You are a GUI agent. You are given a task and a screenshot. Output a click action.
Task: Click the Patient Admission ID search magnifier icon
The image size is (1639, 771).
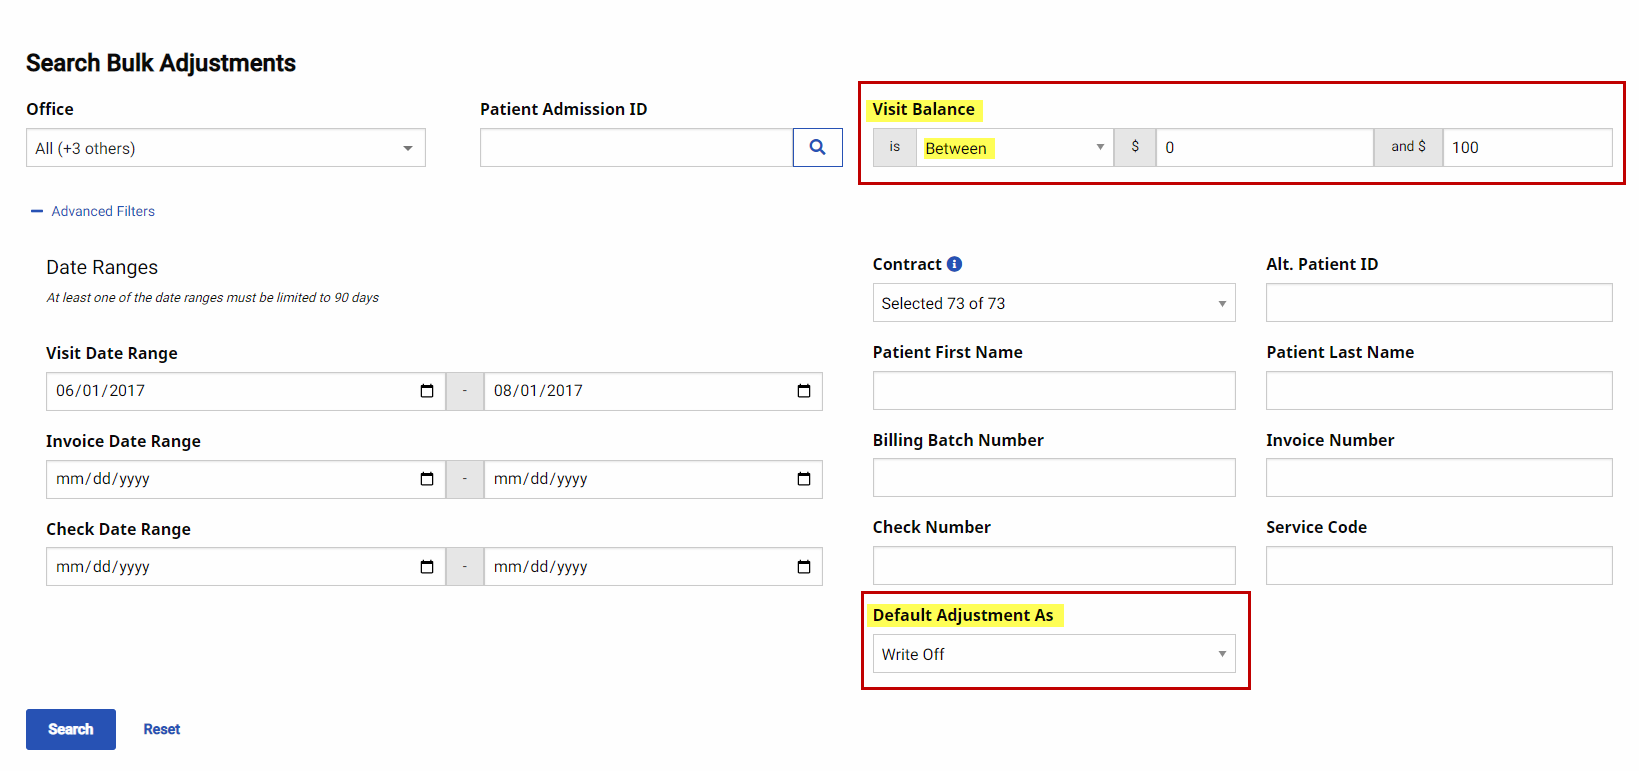[817, 147]
